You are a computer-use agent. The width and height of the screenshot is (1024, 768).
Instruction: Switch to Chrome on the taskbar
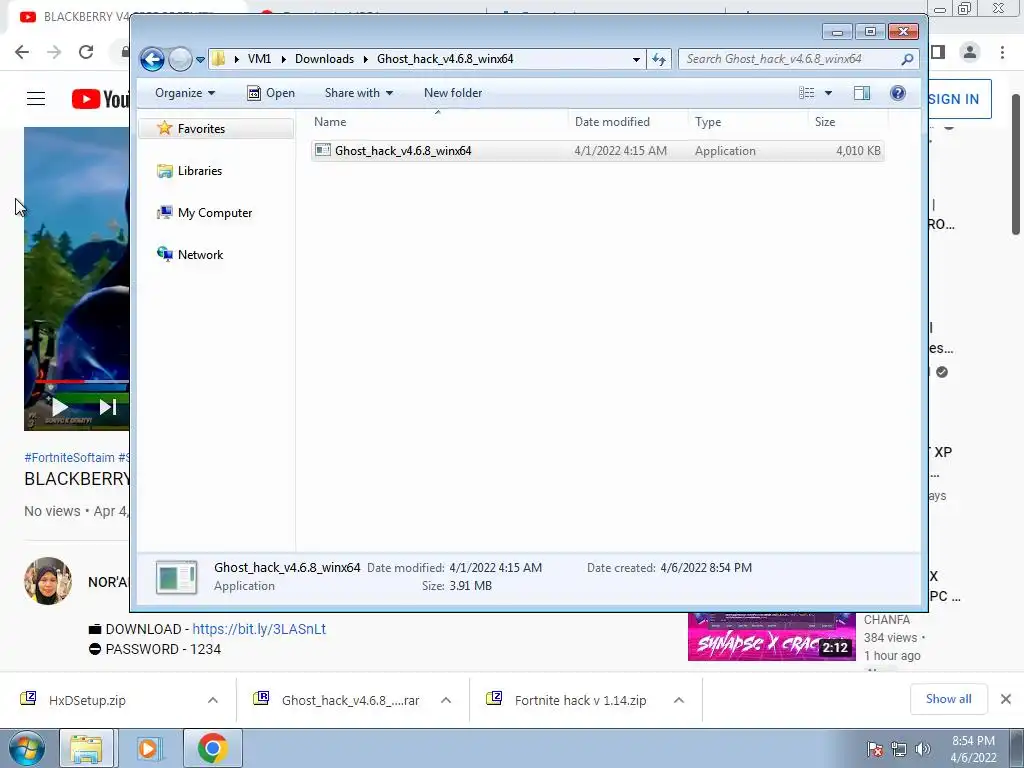pos(212,748)
